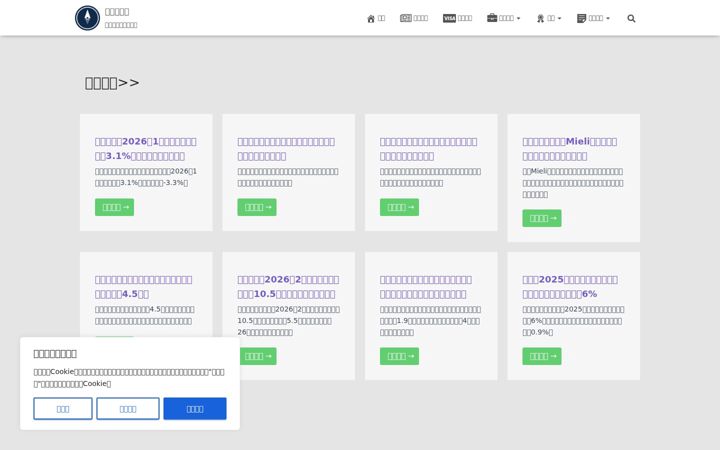Click the cookie dialog heading text
The image size is (720, 450).
(55, 354)
